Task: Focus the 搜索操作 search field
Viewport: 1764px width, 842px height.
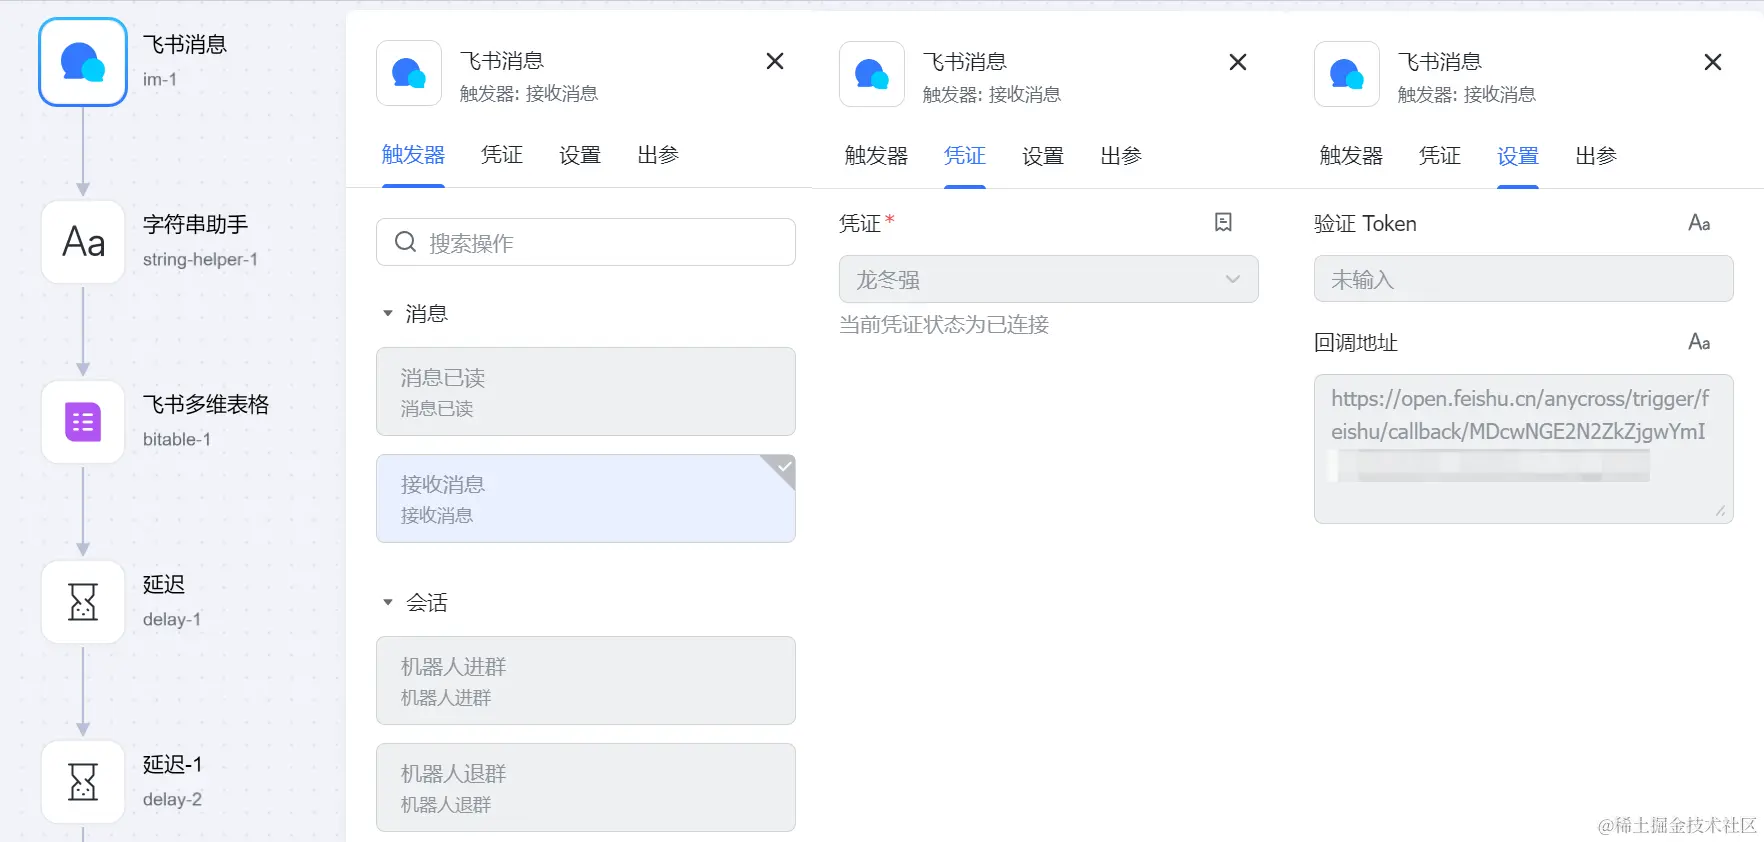Action: [586, 242]
